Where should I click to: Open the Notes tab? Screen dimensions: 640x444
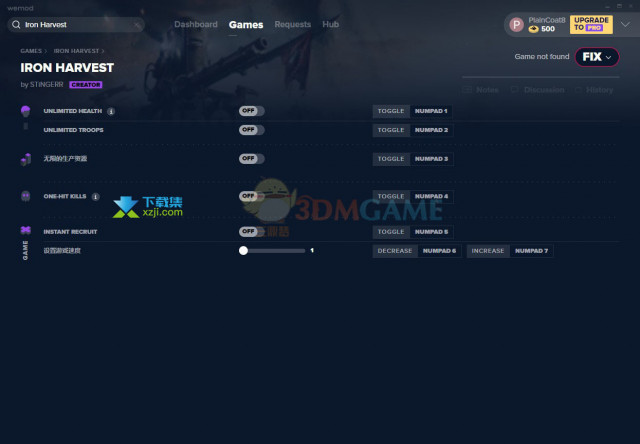(481, 90)
